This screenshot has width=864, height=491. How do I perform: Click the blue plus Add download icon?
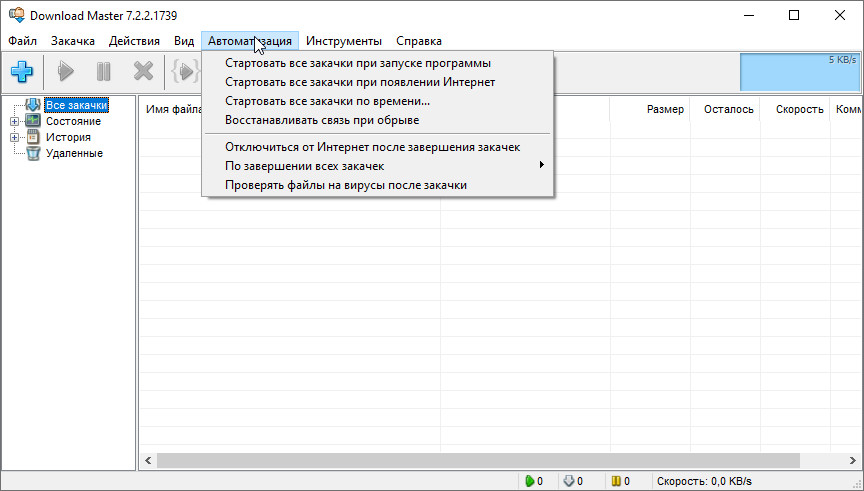(x=23, y=71)
